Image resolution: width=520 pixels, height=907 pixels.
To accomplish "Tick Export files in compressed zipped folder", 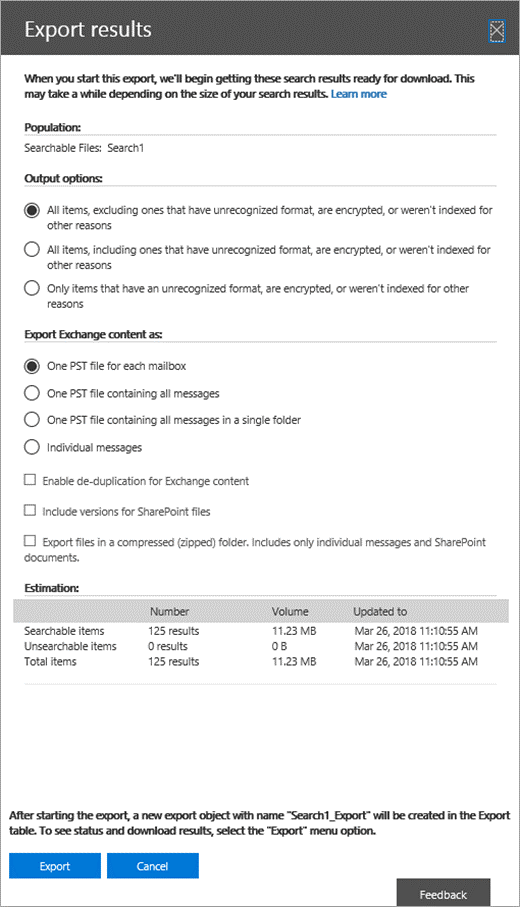I will click(x=29, y=541).
